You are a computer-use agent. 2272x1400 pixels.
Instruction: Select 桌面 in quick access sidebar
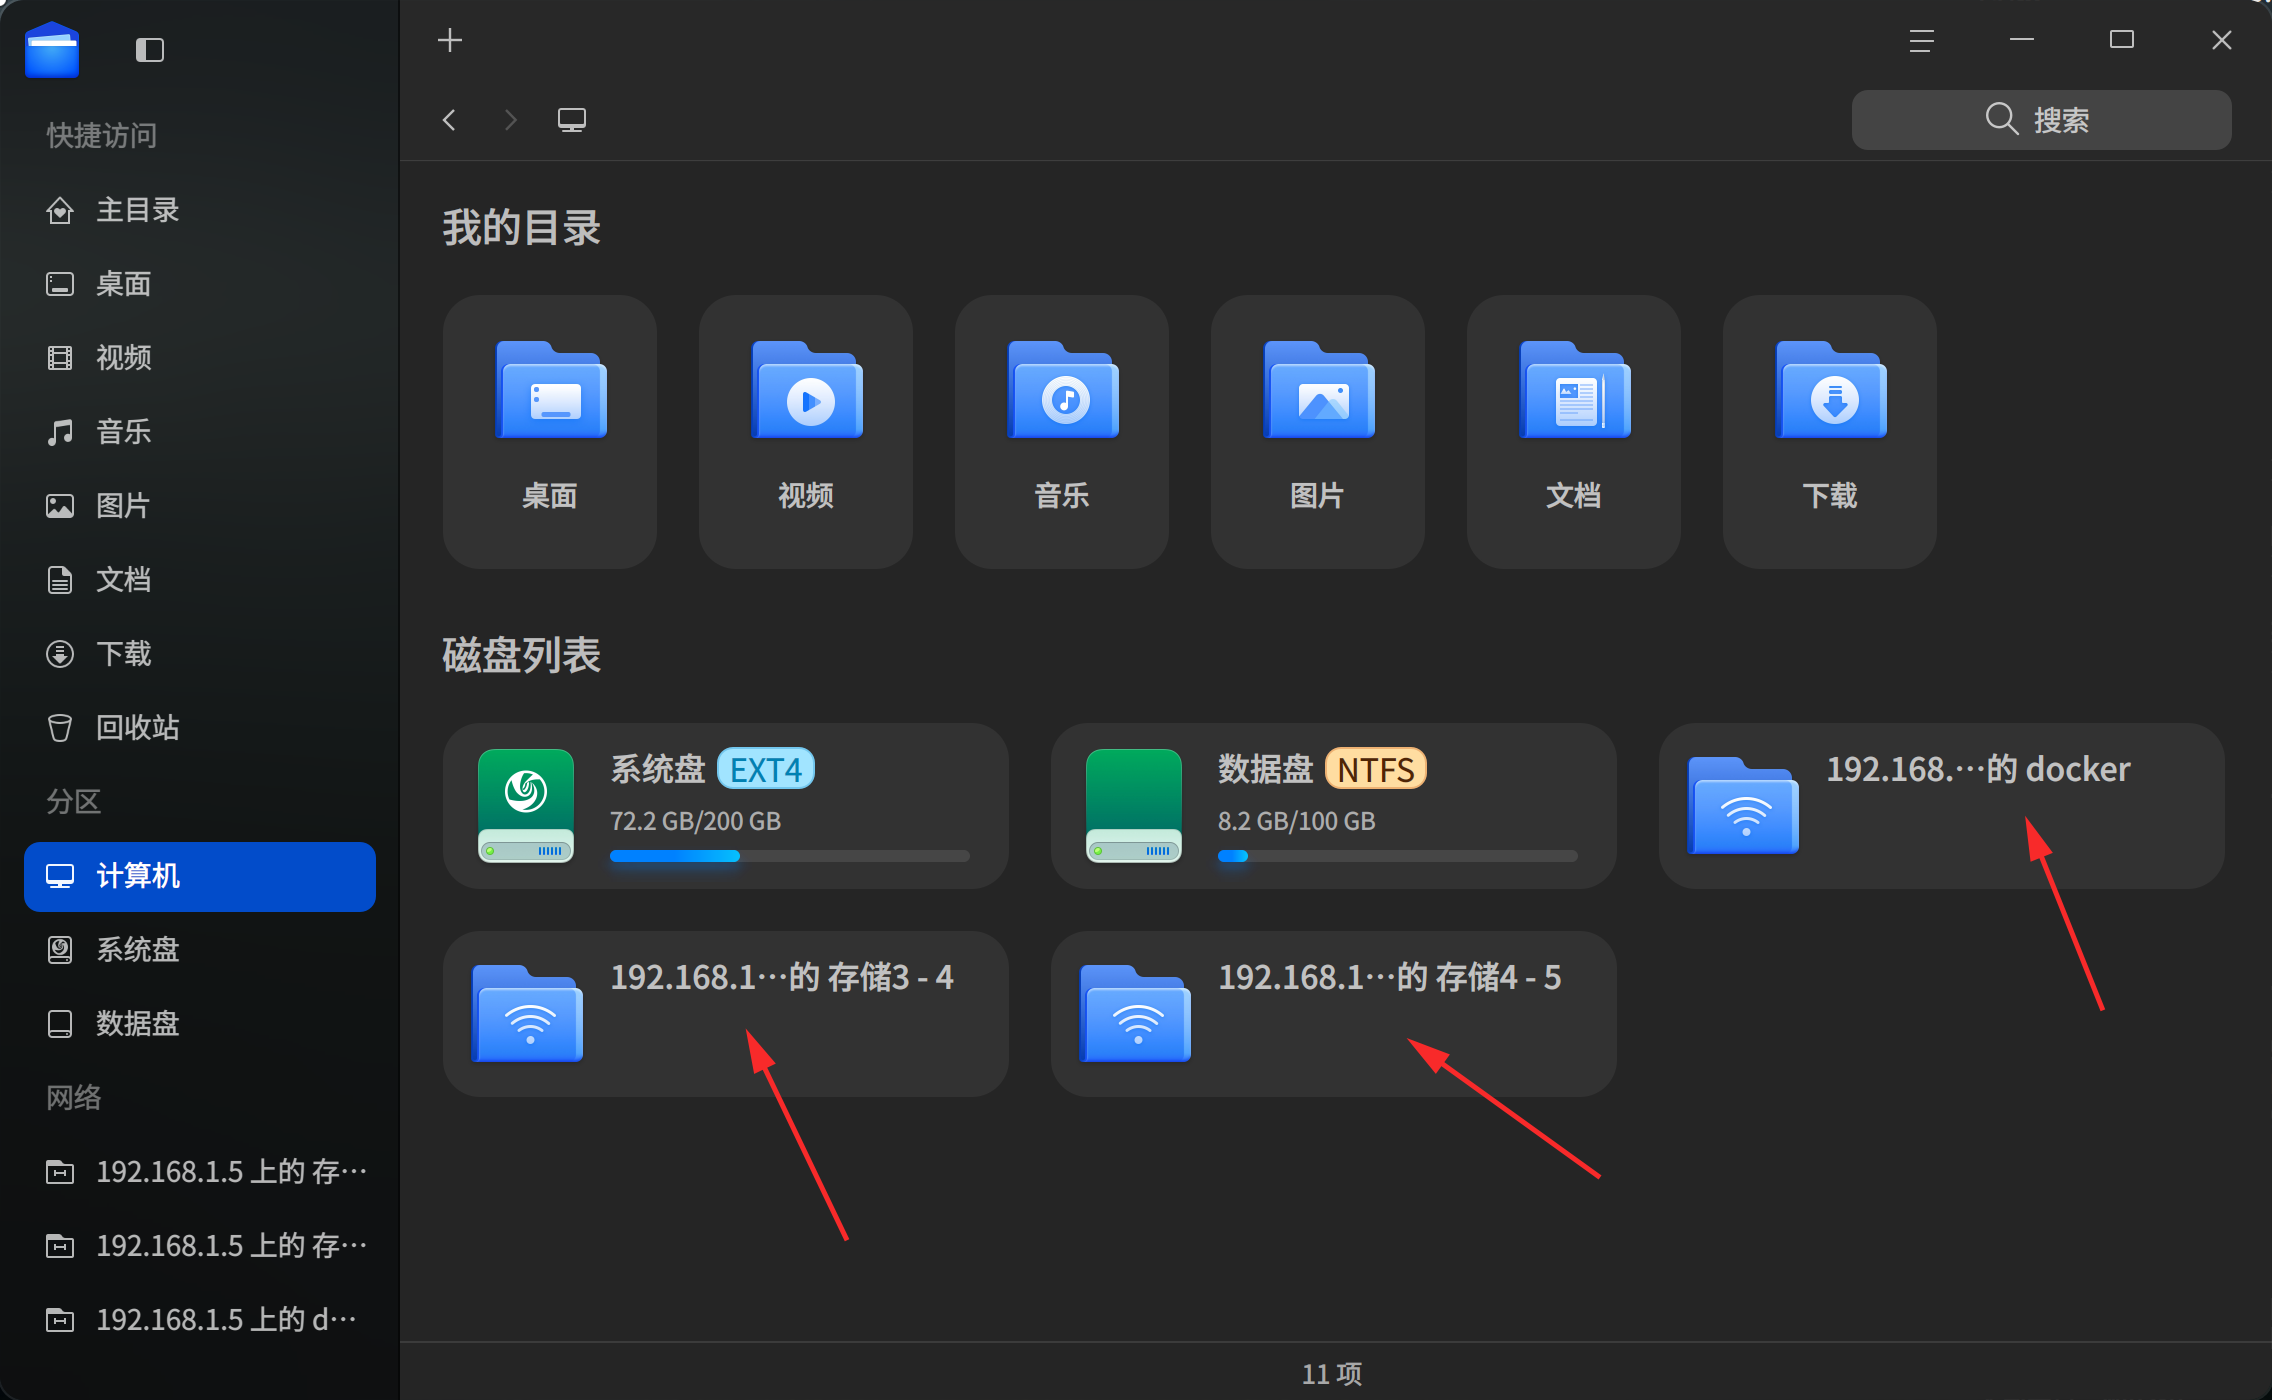pos(200,284)
